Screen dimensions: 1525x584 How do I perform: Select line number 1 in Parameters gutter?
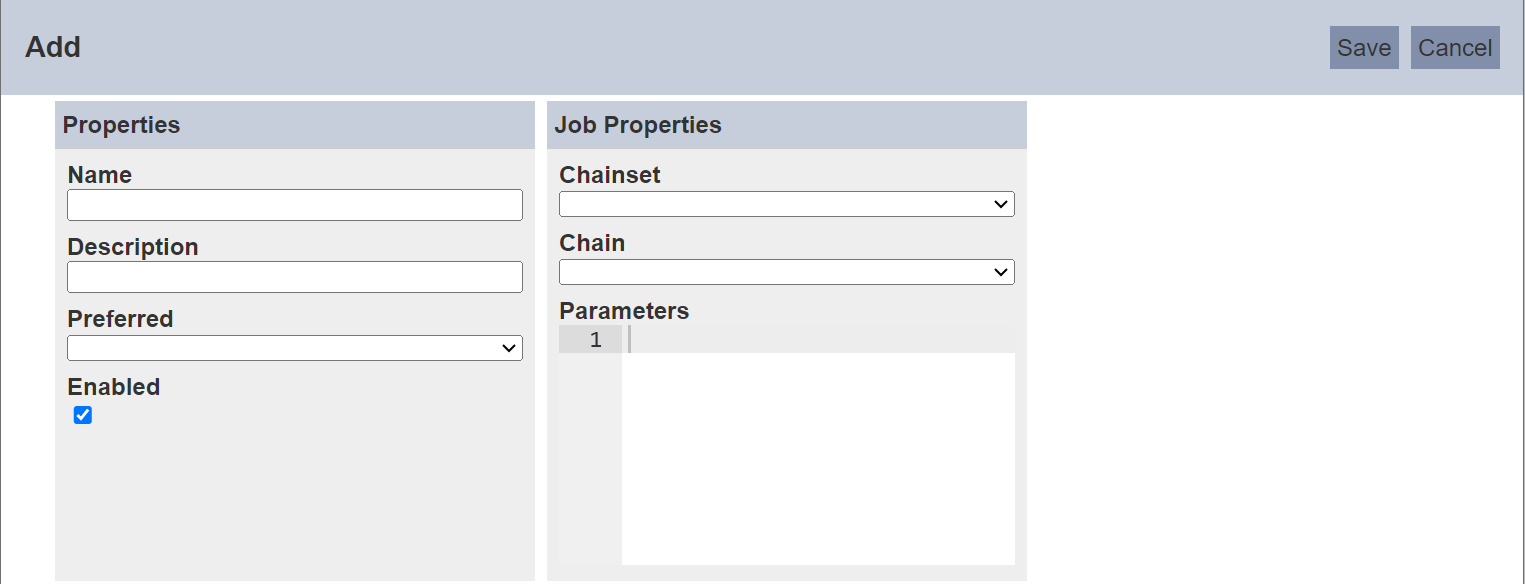pyautogui.click(x=596, y=340)
